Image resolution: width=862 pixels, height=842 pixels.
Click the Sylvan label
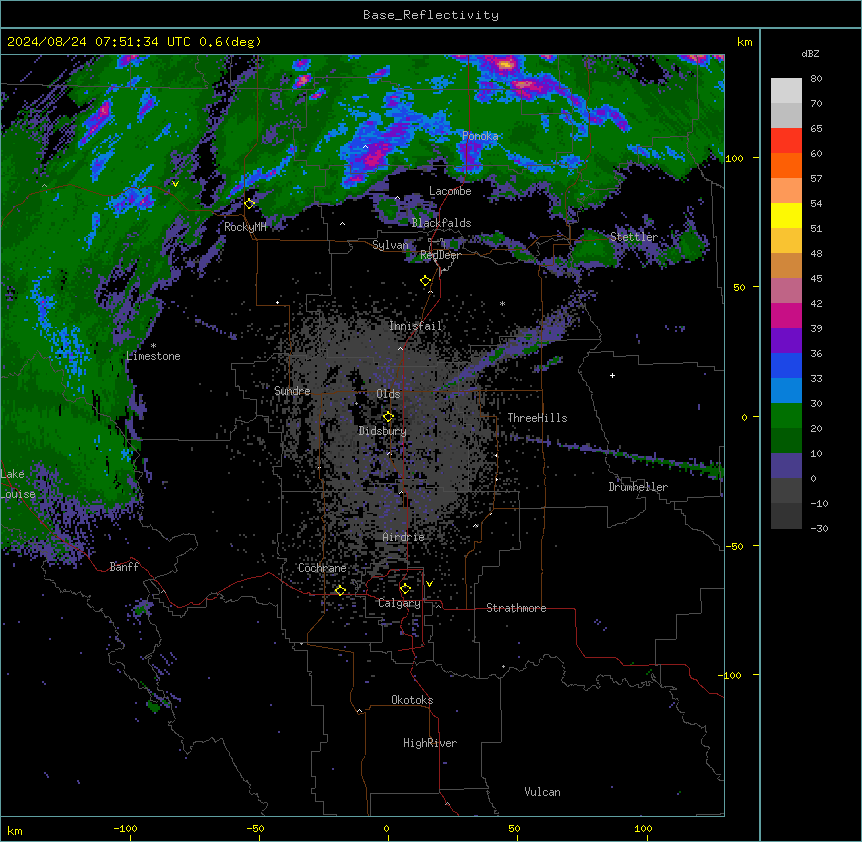pos(390,245)
